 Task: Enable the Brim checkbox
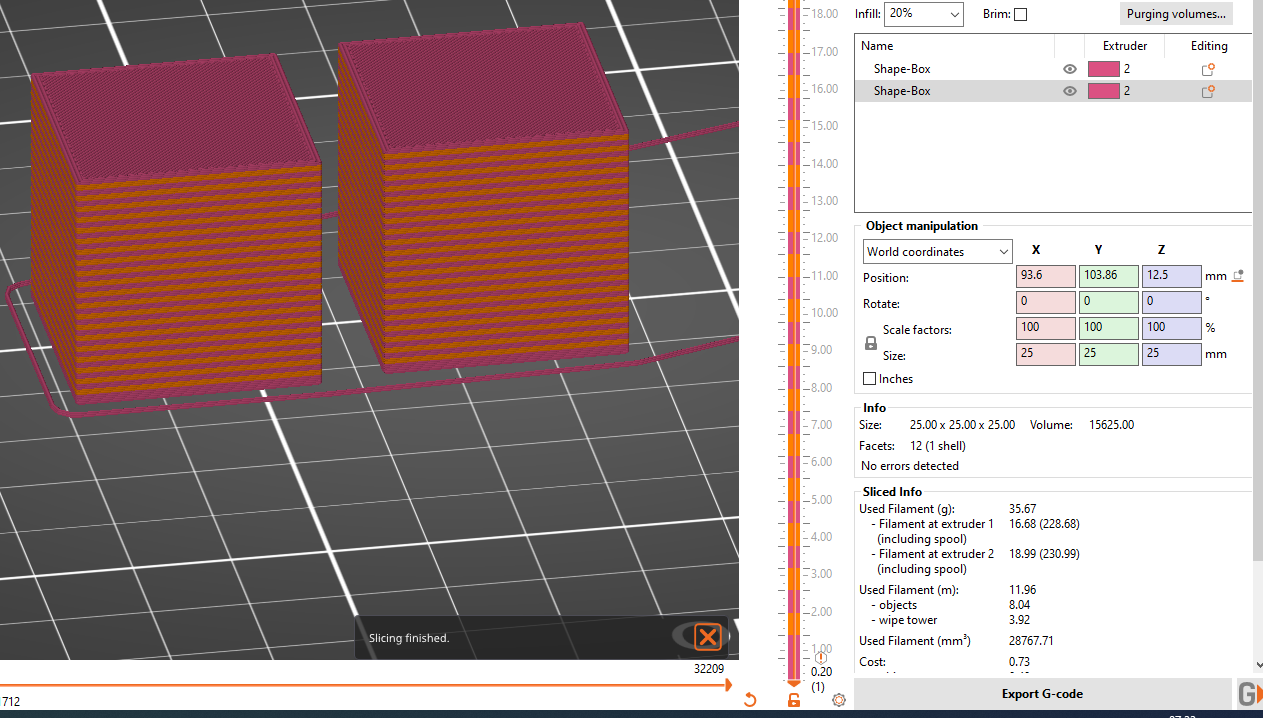point(1020,14)
